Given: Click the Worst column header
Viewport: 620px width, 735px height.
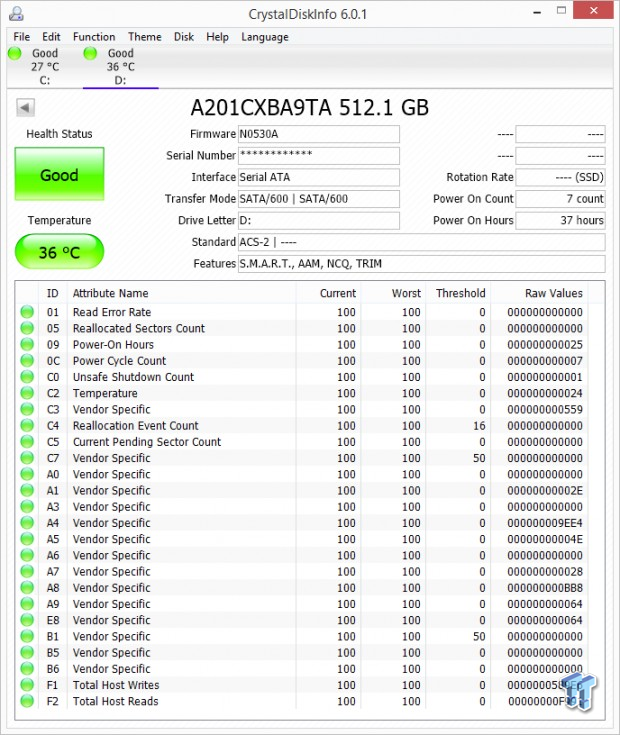Looking at the screenshot, I should [406, 293].
